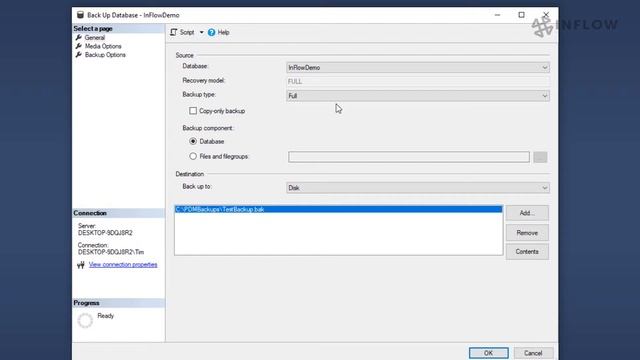
Task: Select the Media Options page
Action: (103, 46)
